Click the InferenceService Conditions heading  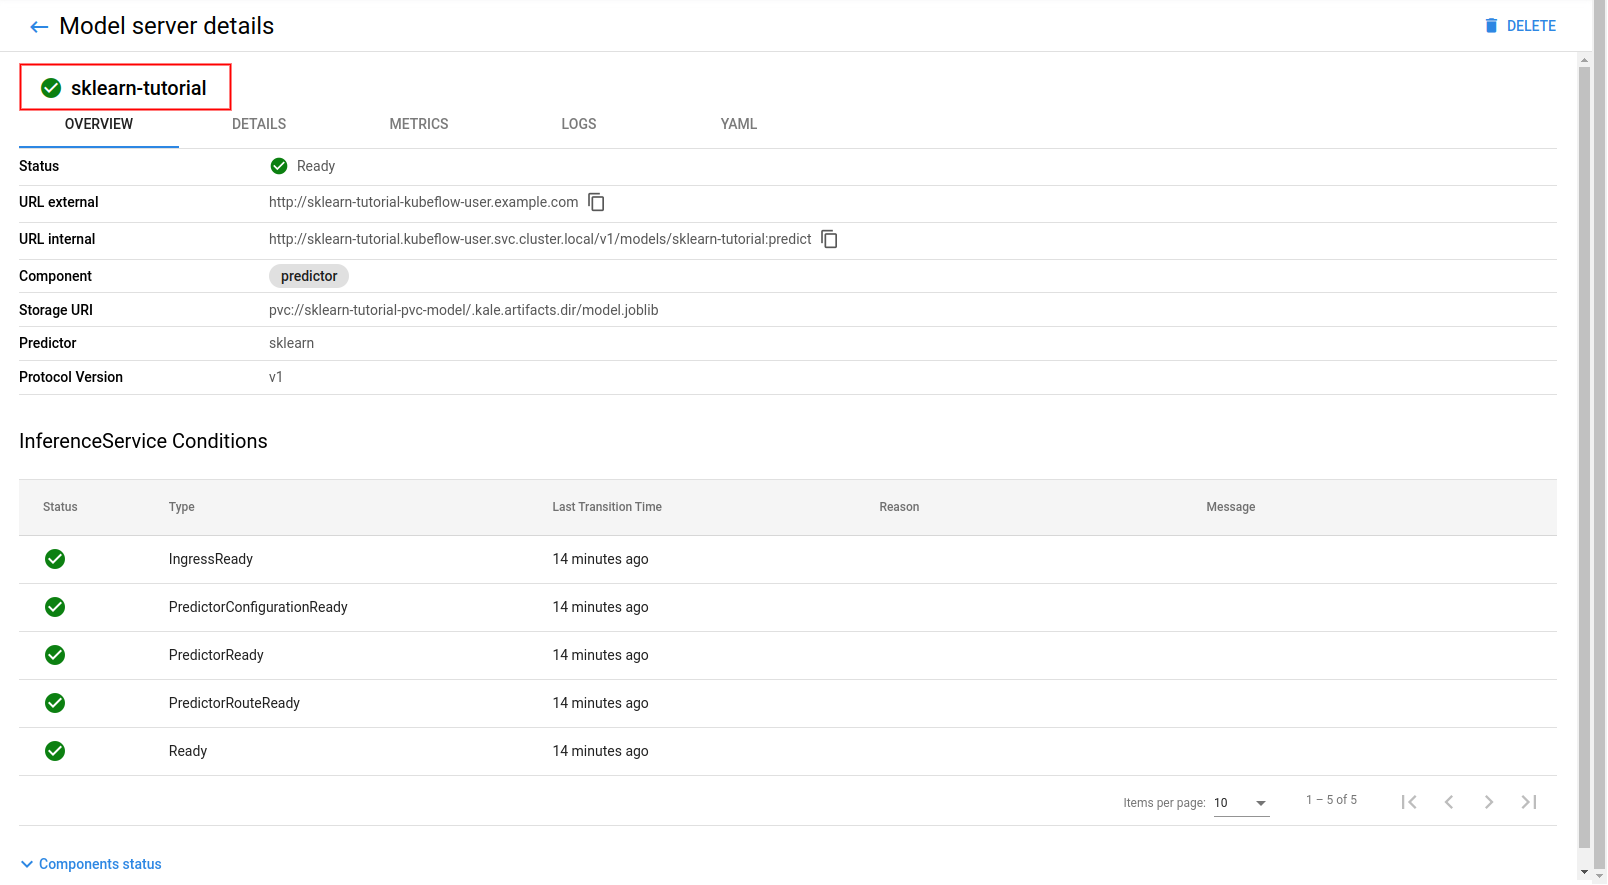(x=143, y=441)
